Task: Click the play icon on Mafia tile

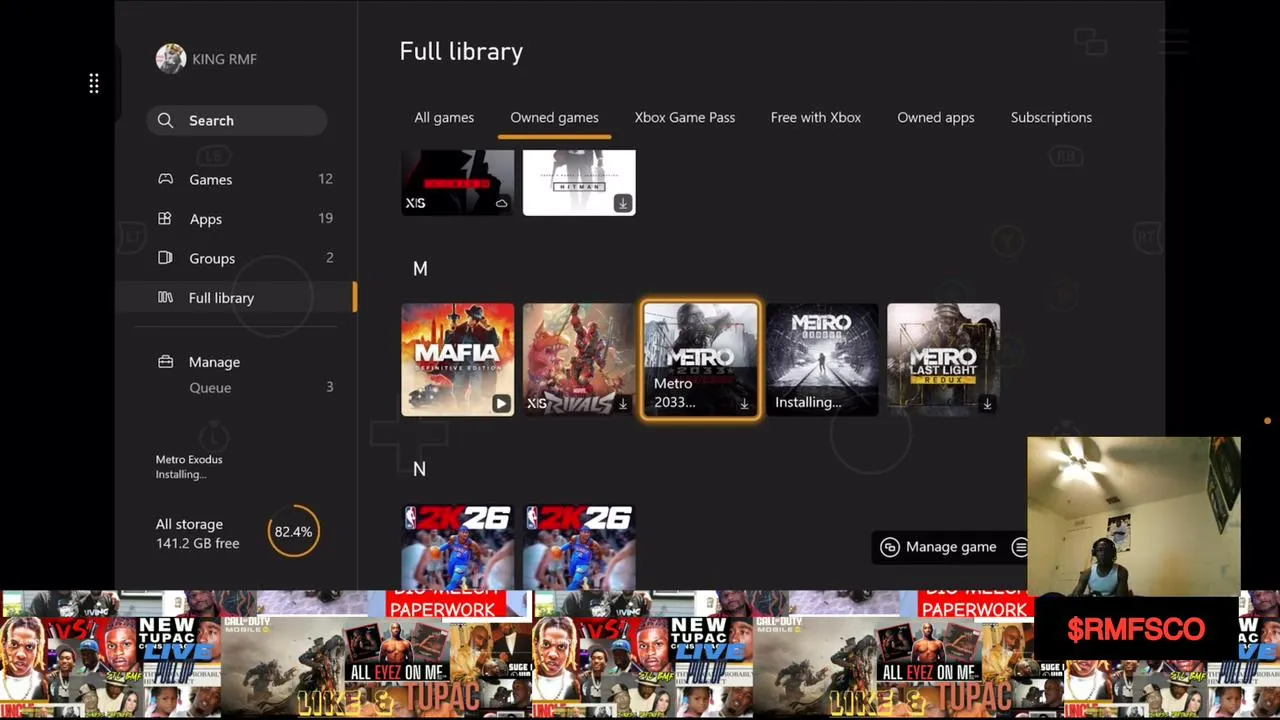Action: coord(501,403)
